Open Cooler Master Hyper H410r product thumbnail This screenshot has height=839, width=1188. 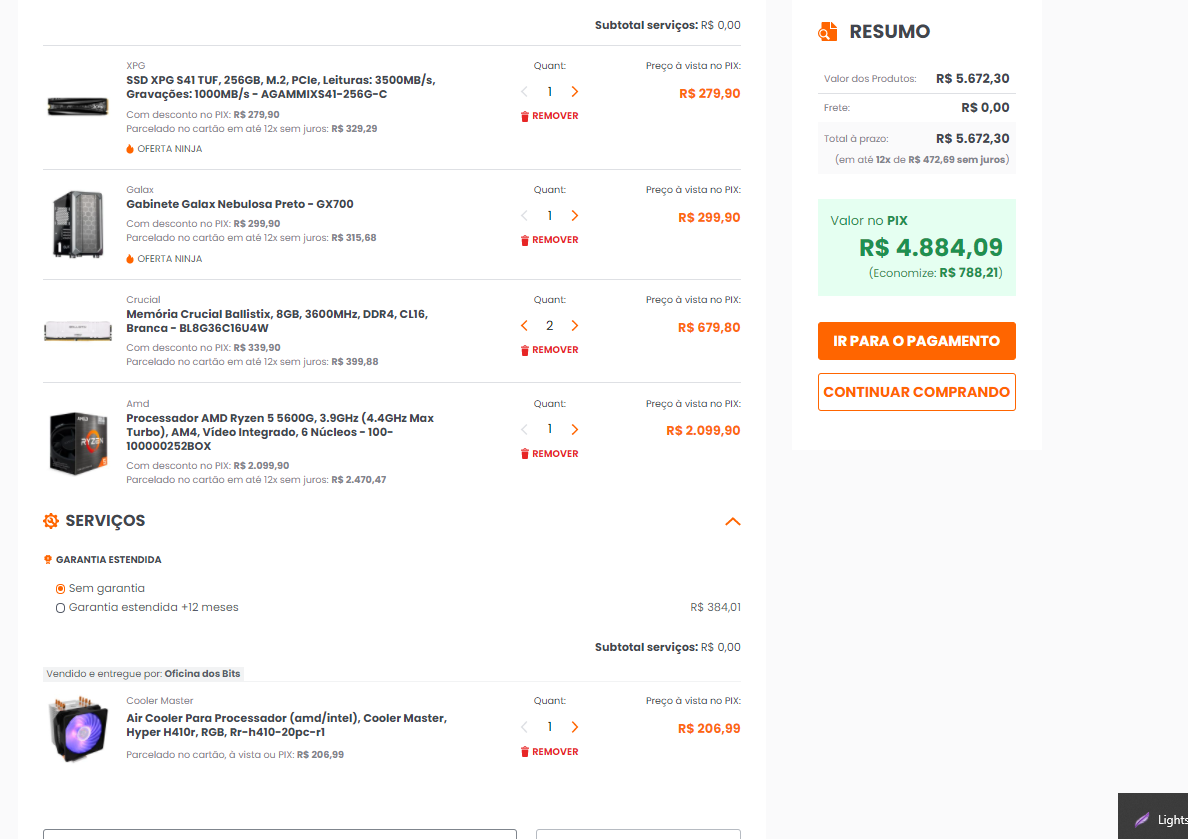(78, 729)
